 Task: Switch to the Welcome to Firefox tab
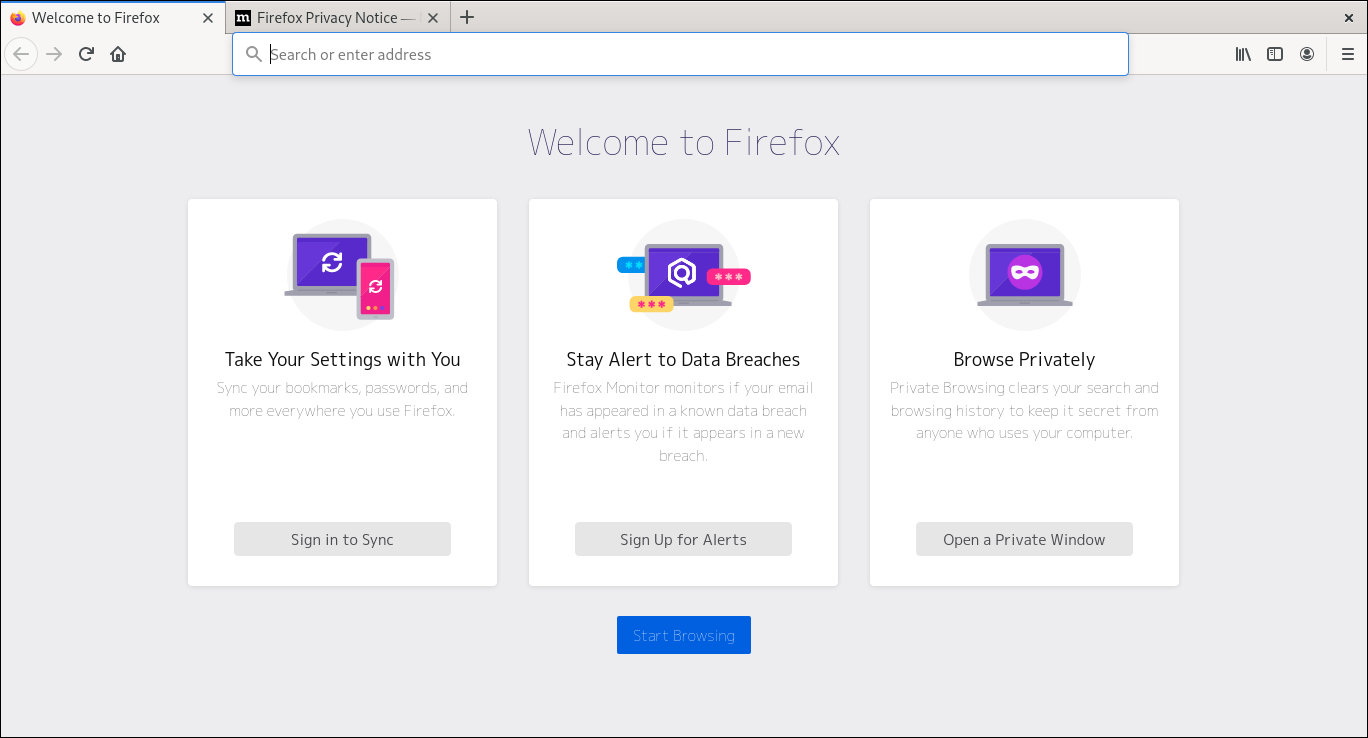(112, 17)
